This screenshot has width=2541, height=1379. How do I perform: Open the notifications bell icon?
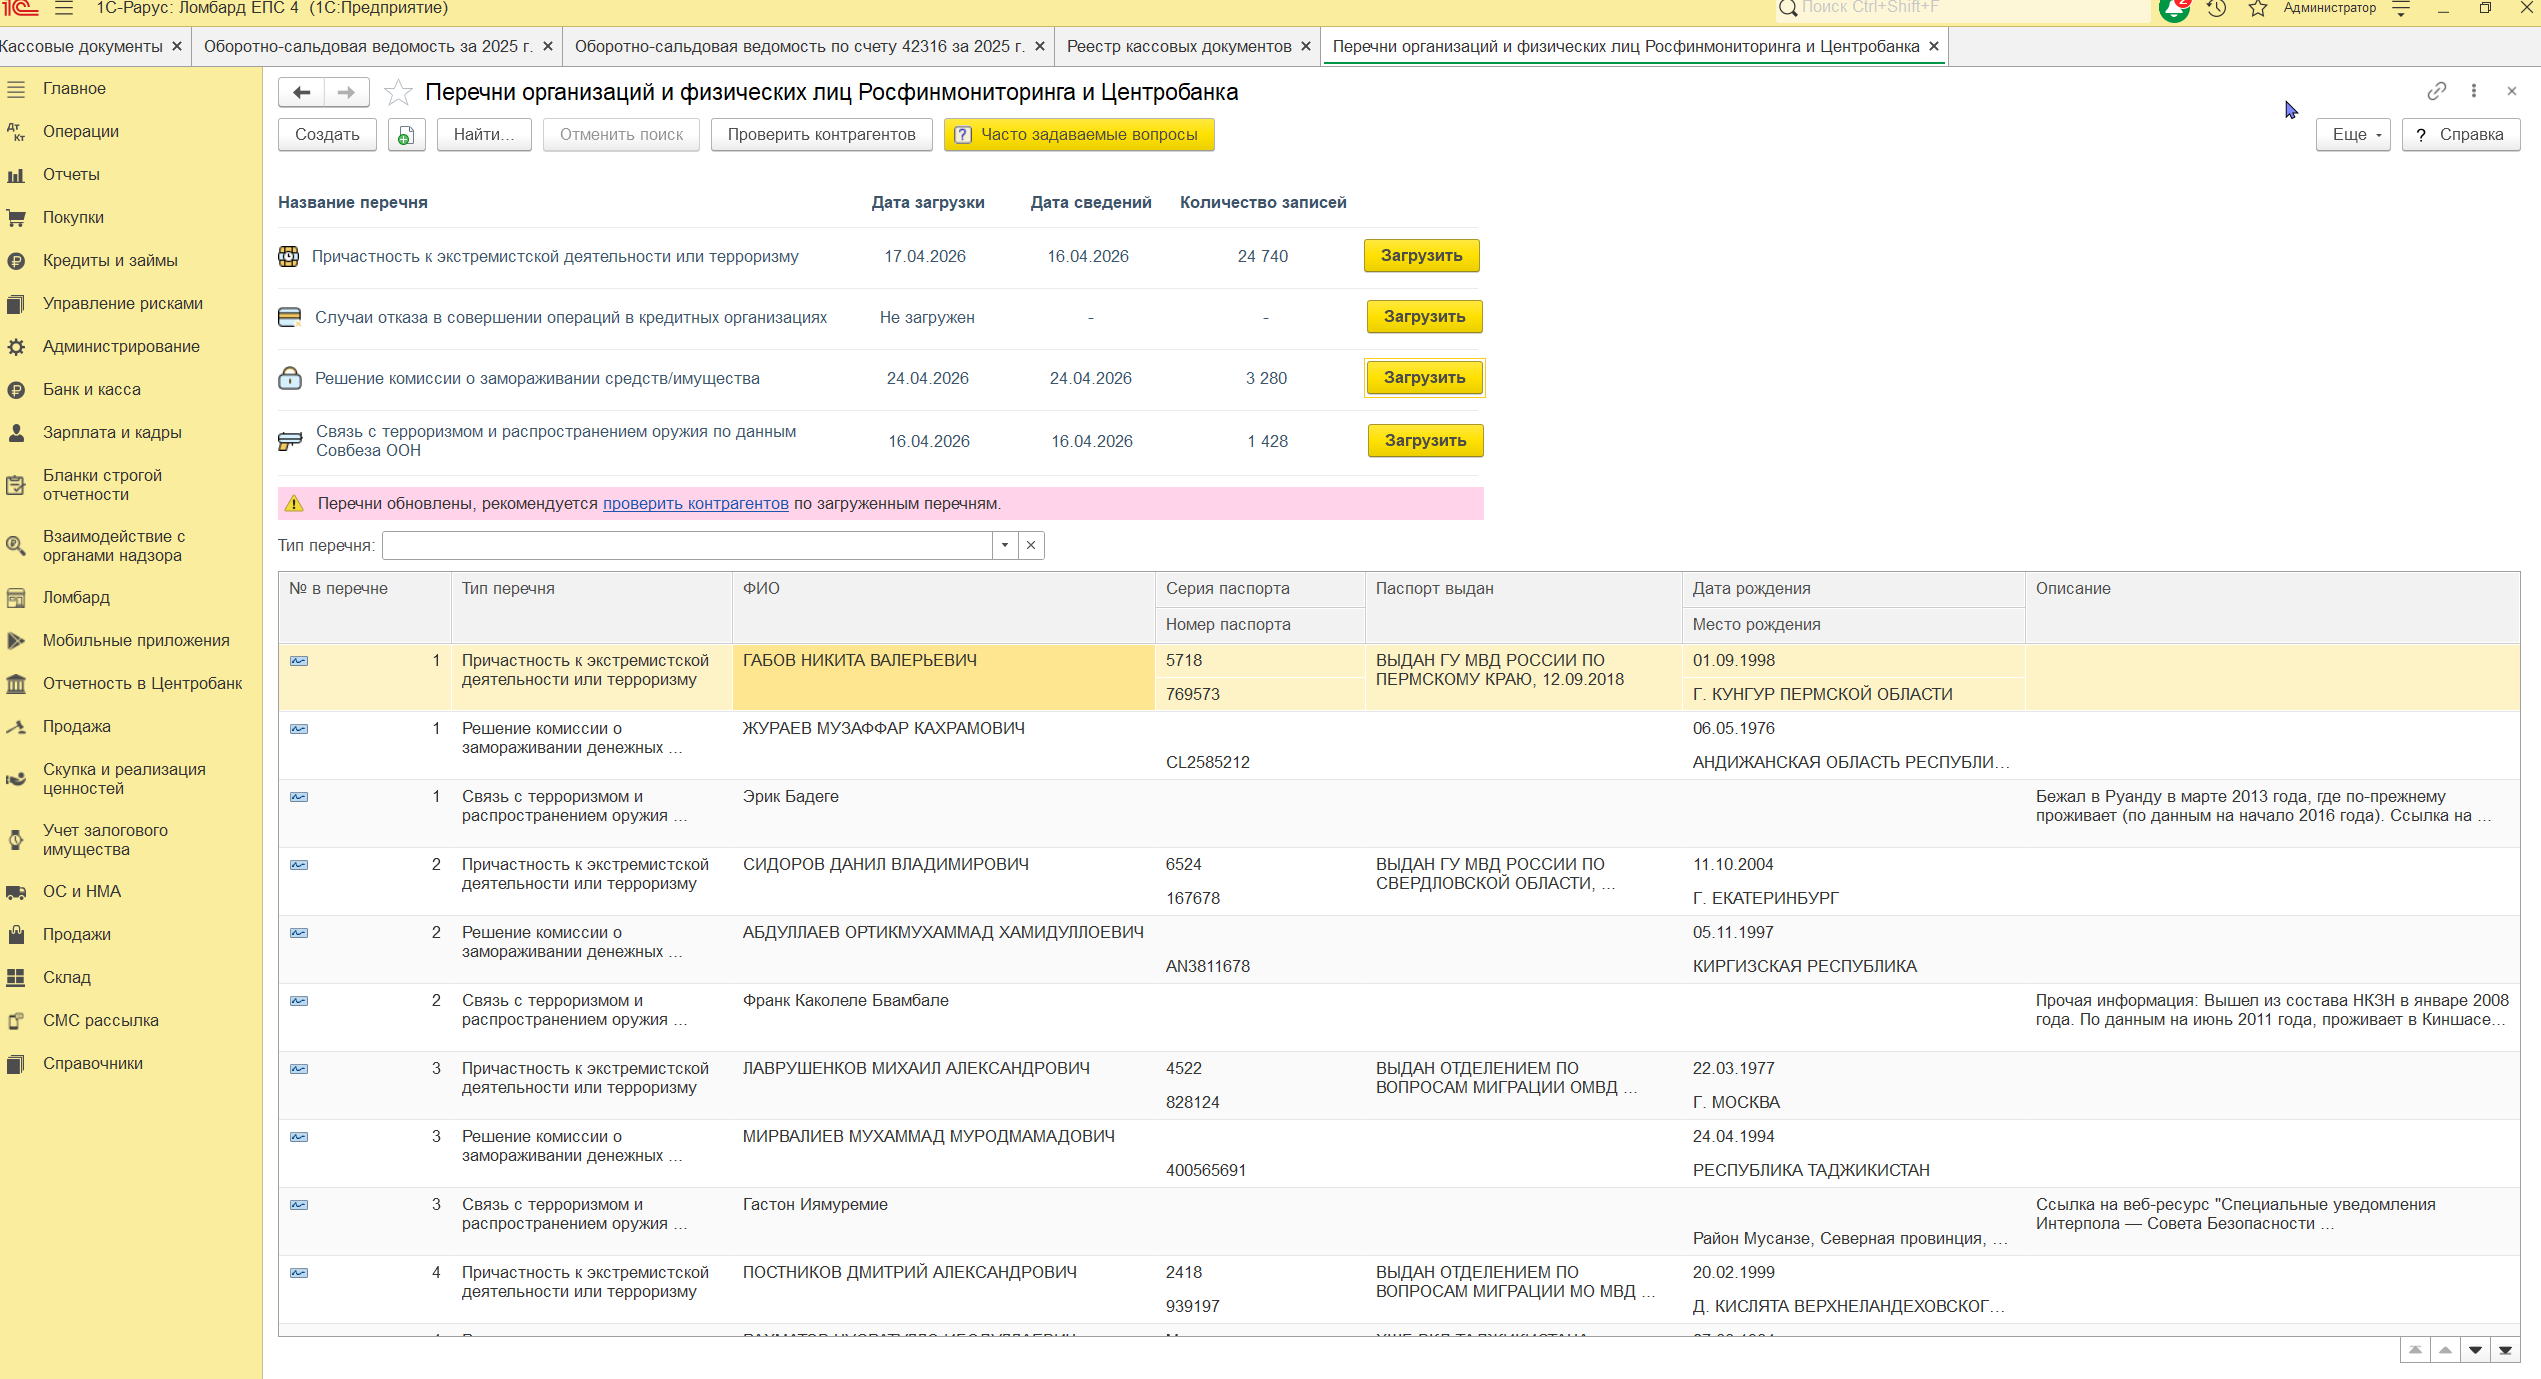(2174, 9)
